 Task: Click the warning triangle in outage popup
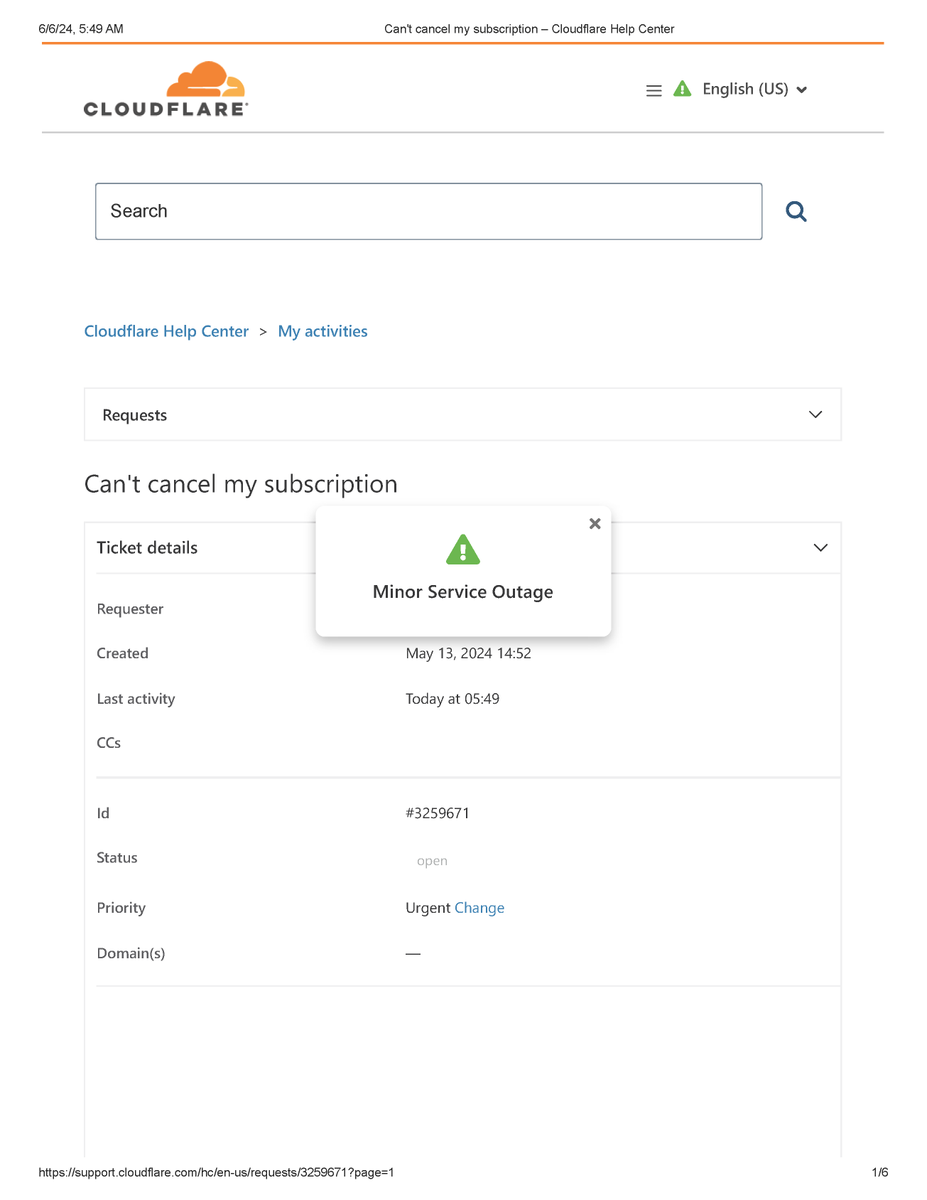(463, 549)
